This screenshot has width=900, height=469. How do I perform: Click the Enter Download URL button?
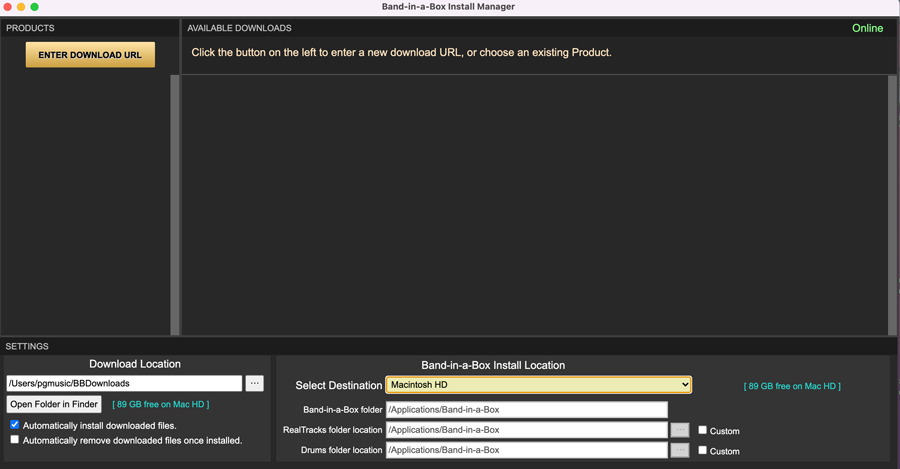(x=90, y=55)
